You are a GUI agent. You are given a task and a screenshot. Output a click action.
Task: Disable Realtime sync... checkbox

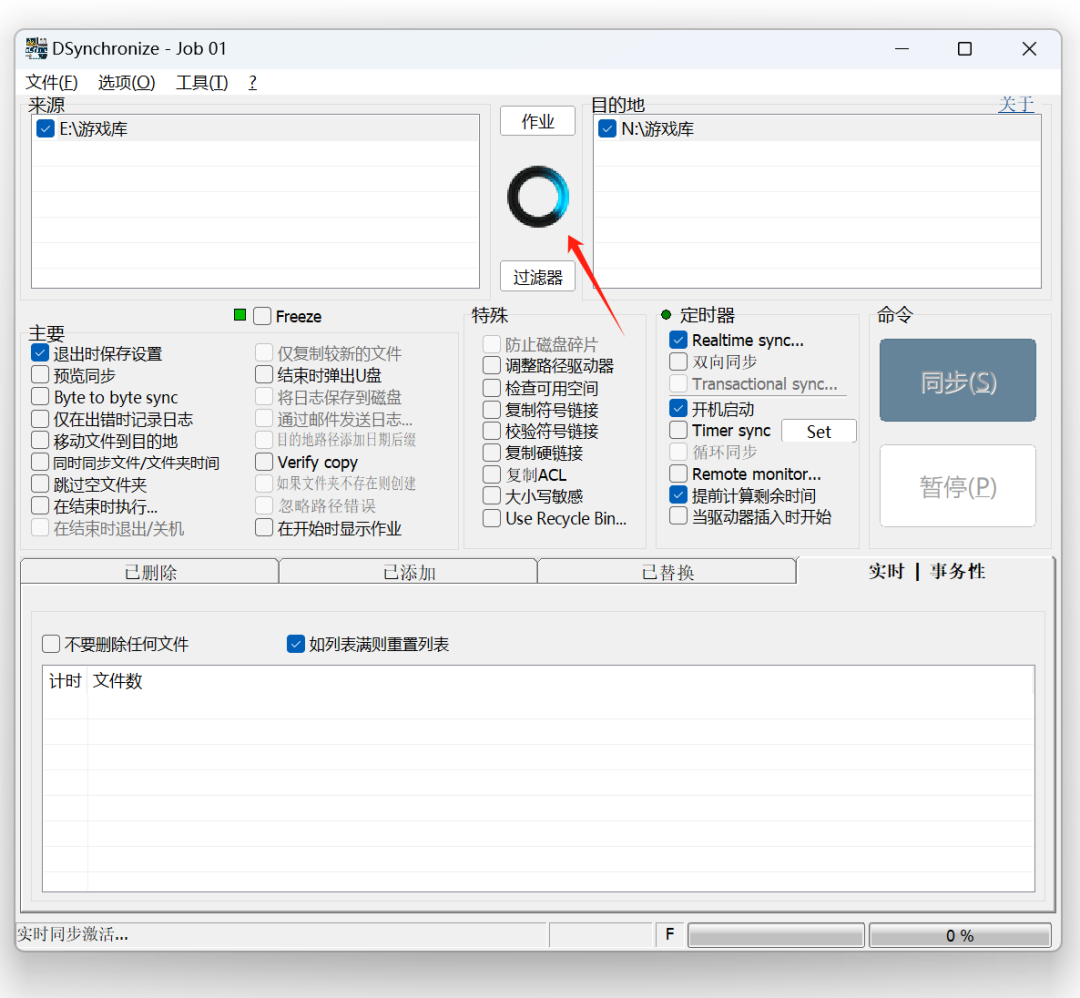678,340
